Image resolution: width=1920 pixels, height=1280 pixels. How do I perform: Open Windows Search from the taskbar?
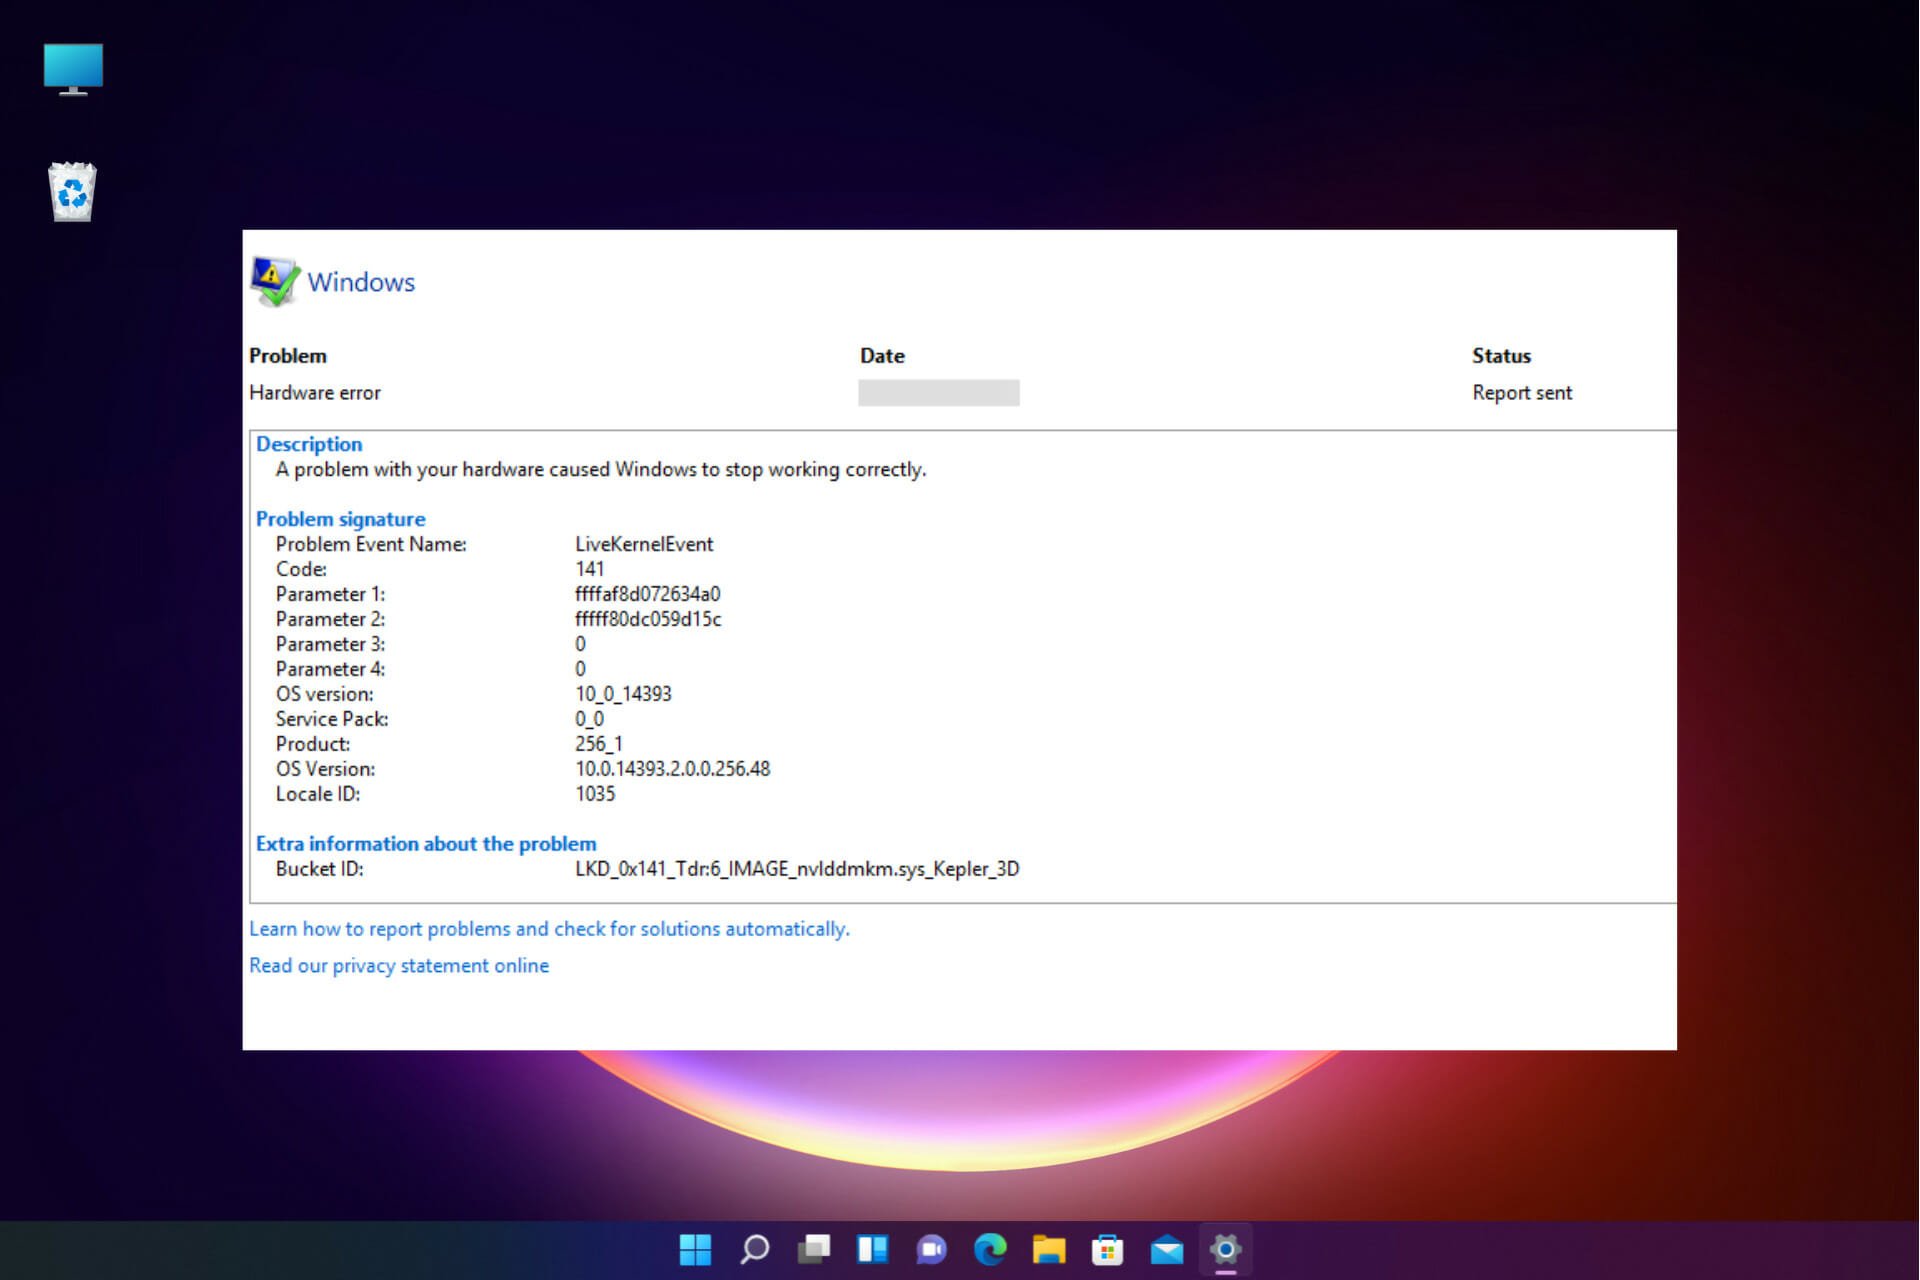point(753,1250)
